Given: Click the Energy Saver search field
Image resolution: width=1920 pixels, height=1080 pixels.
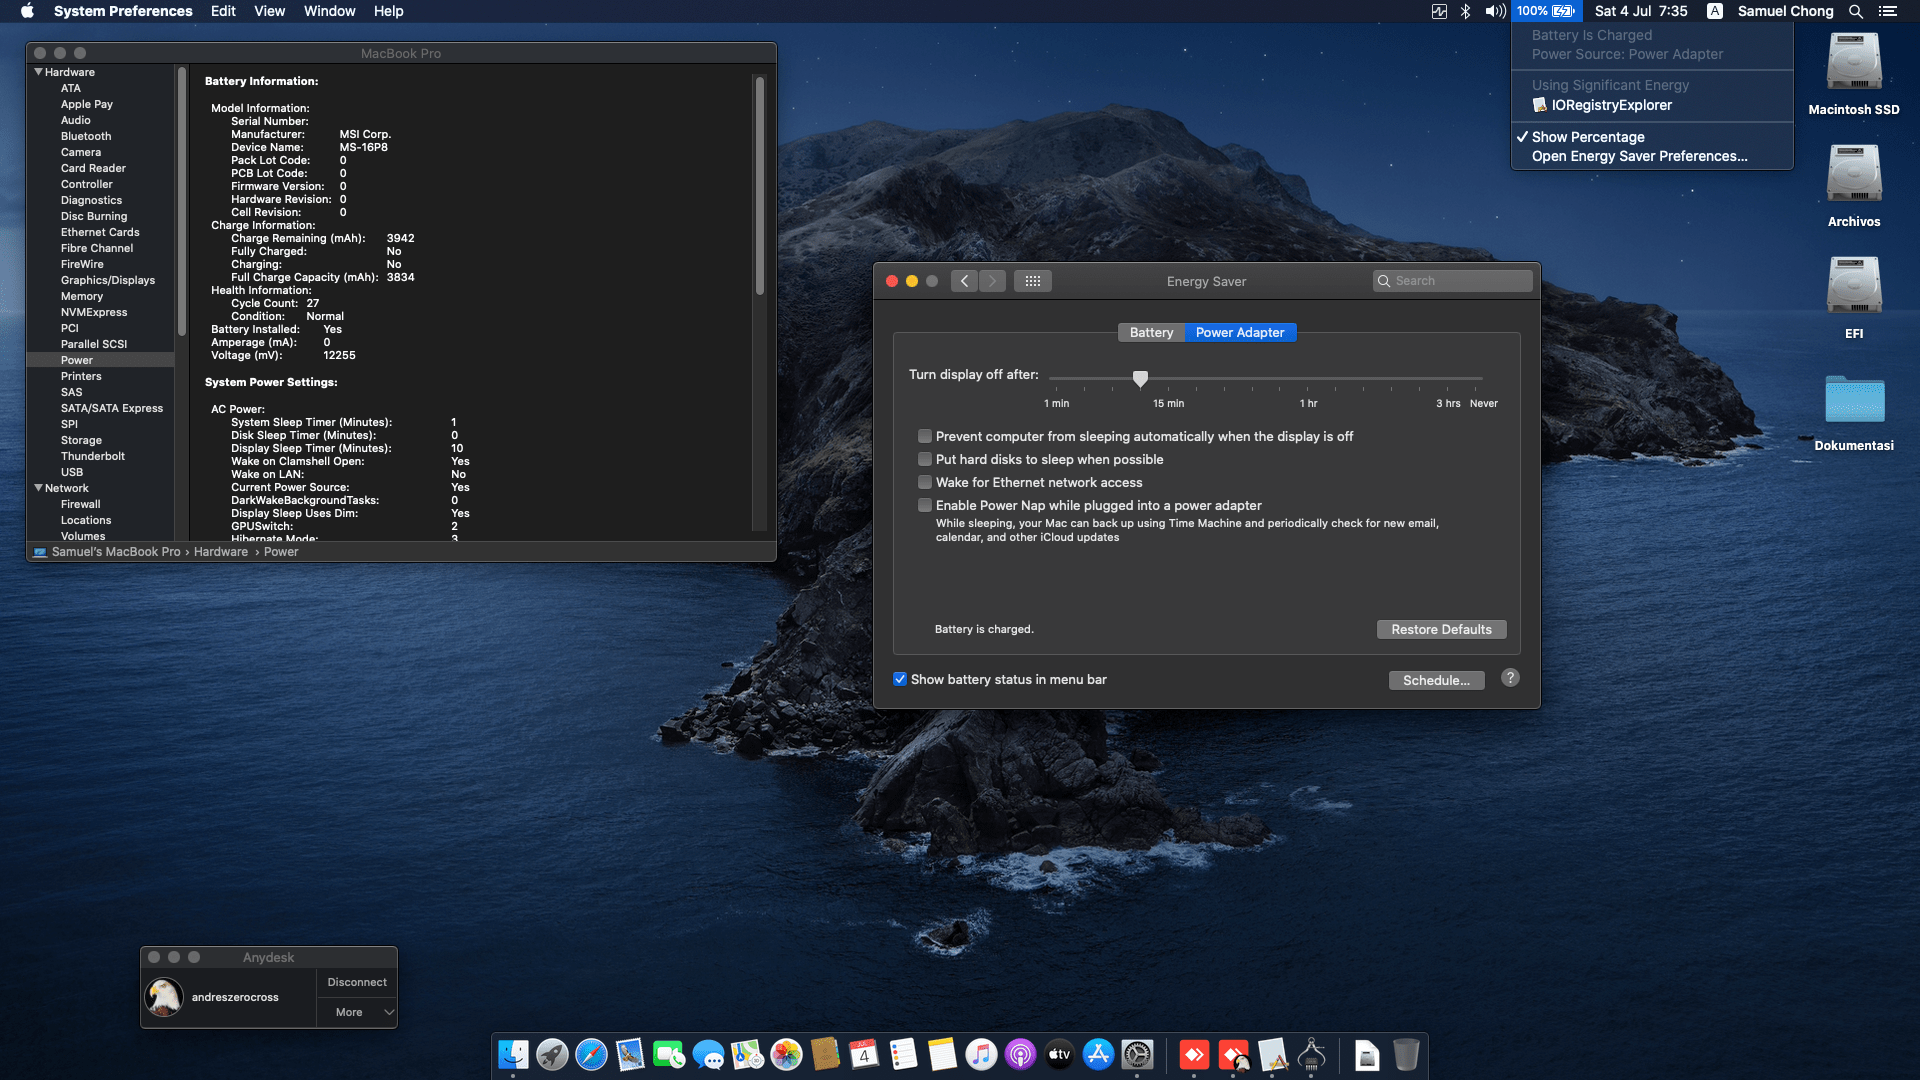Looking at the screenshot, I should click(1452, 280).
